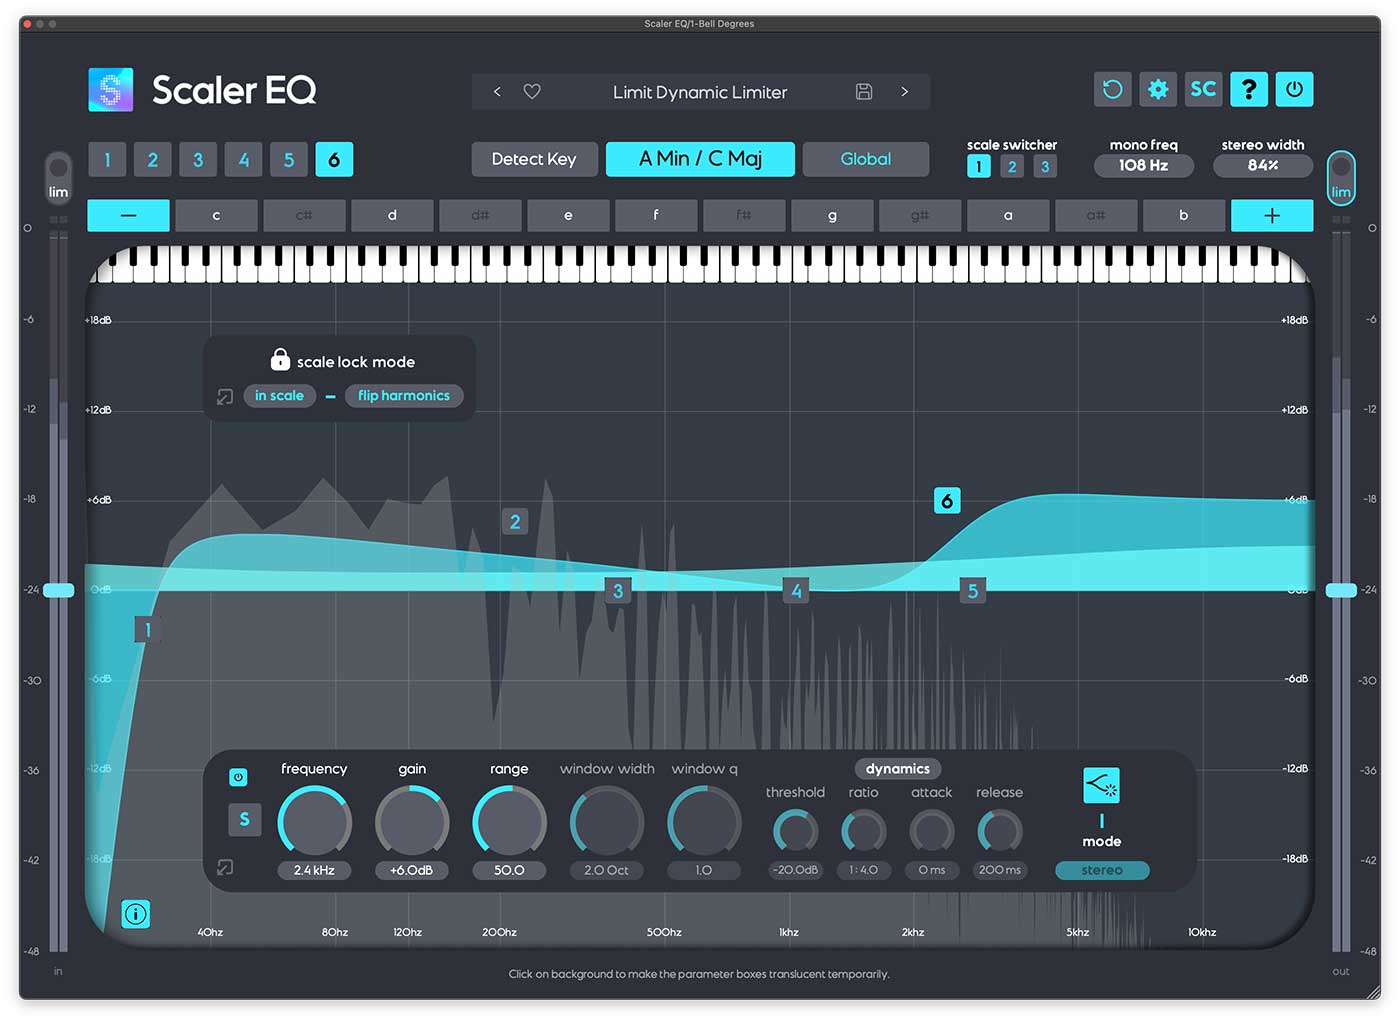Image resolution: width=1400 pixels, height=1022 pixels.
Task: Click the reset history icon
Action: click(1112, 89)
